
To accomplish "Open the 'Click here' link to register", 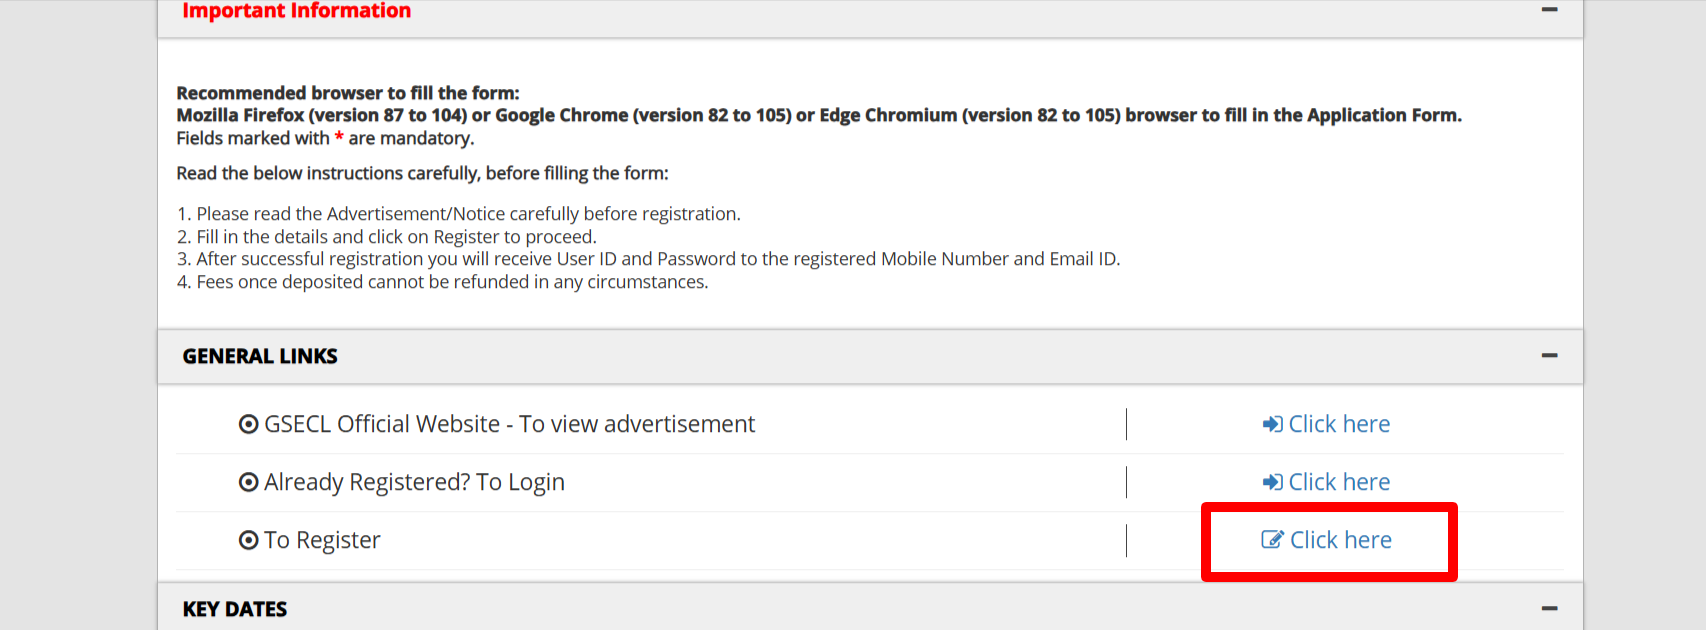I will [x=1340, y=540].
